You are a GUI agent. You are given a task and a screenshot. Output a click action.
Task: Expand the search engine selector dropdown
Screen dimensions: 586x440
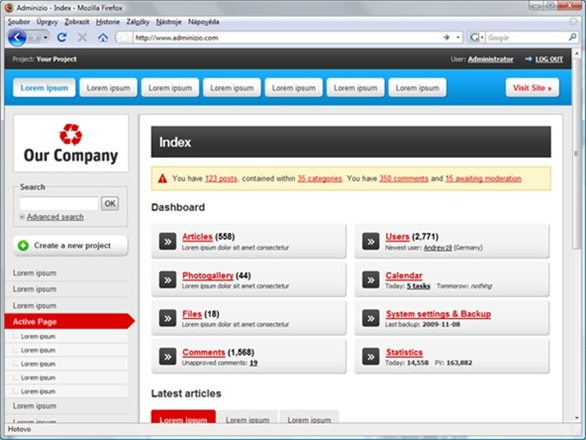482,37
